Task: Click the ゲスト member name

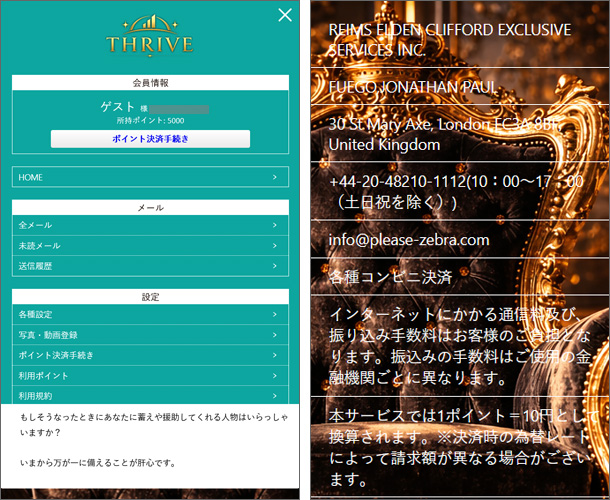Action: coord(117,107)
